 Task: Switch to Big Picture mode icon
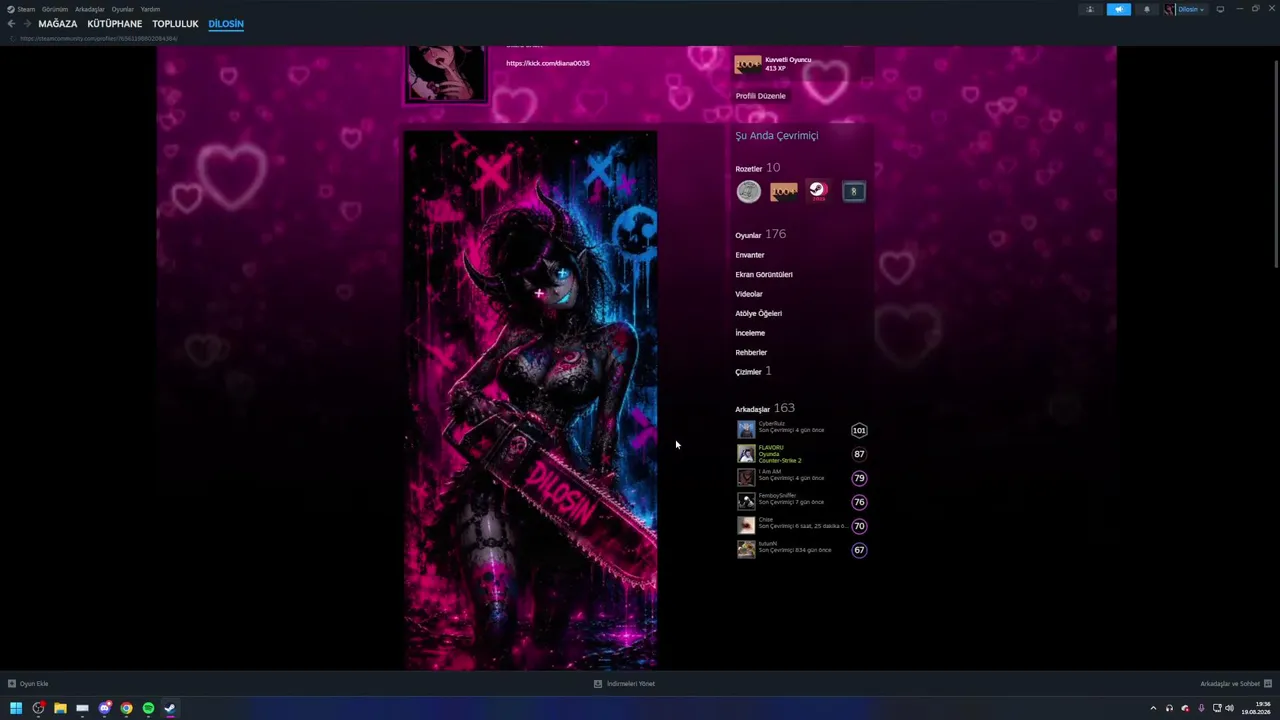[1220, 9]
